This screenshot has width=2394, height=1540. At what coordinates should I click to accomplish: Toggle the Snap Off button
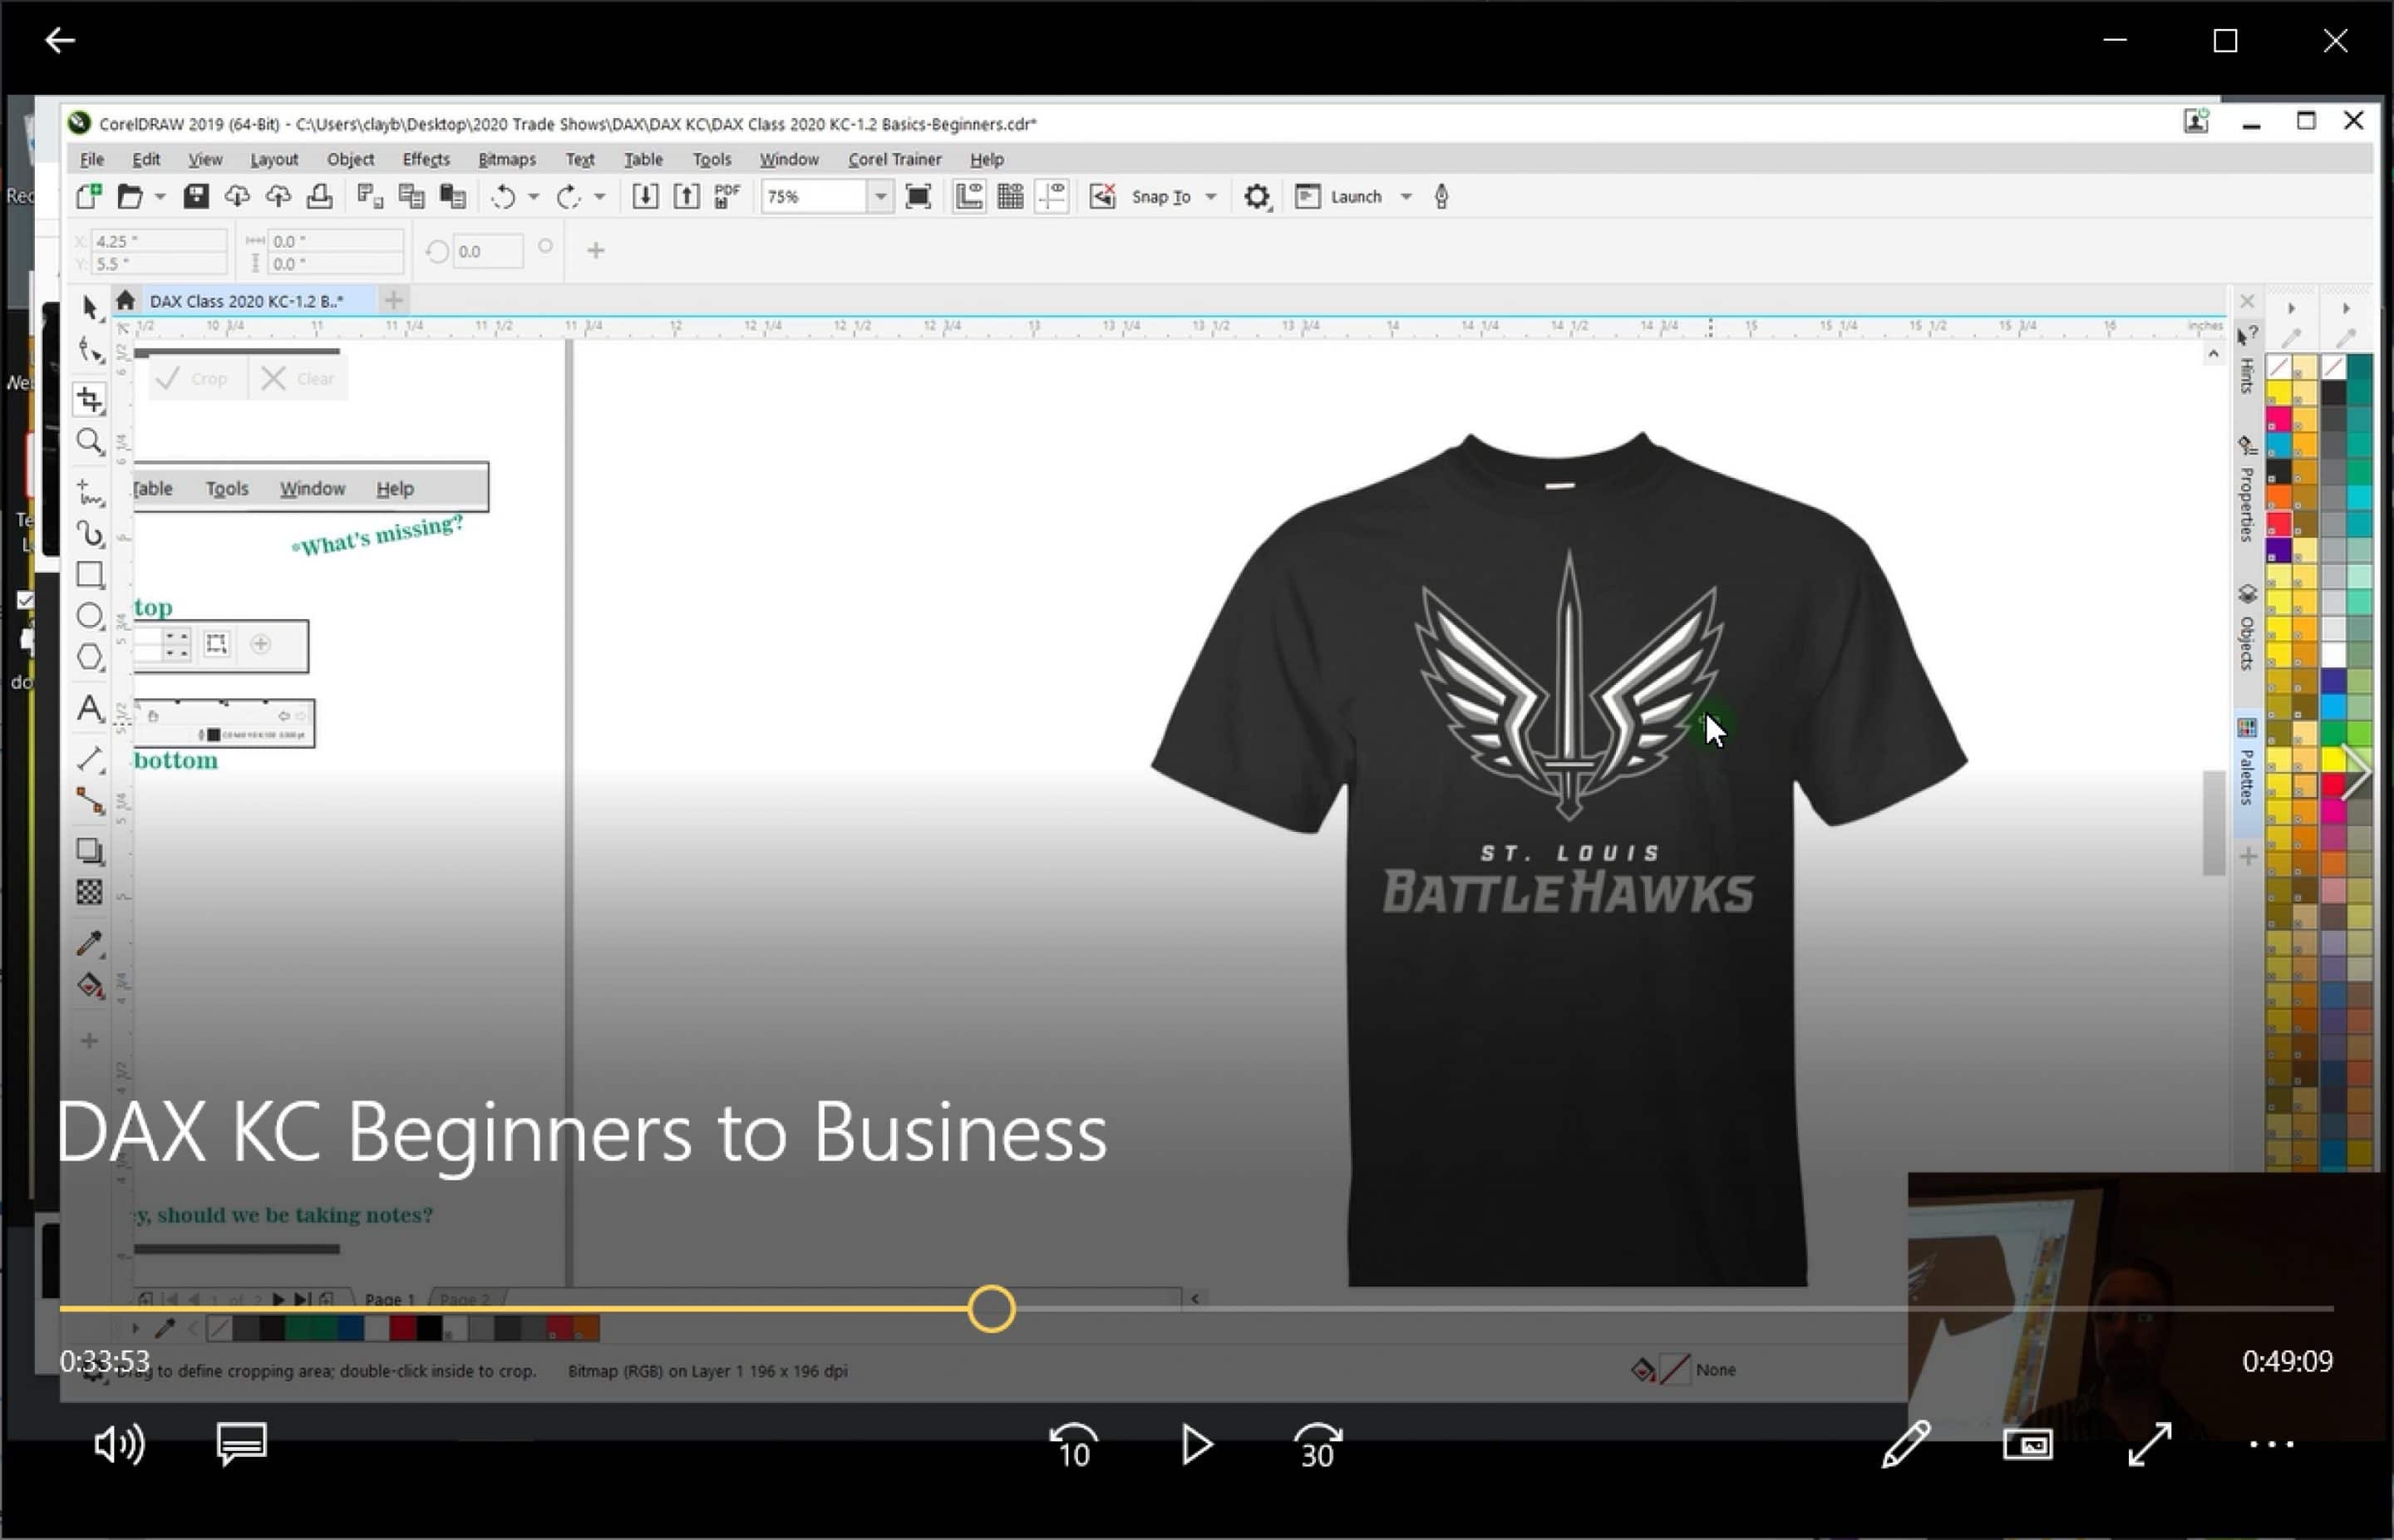point(1102,196)
